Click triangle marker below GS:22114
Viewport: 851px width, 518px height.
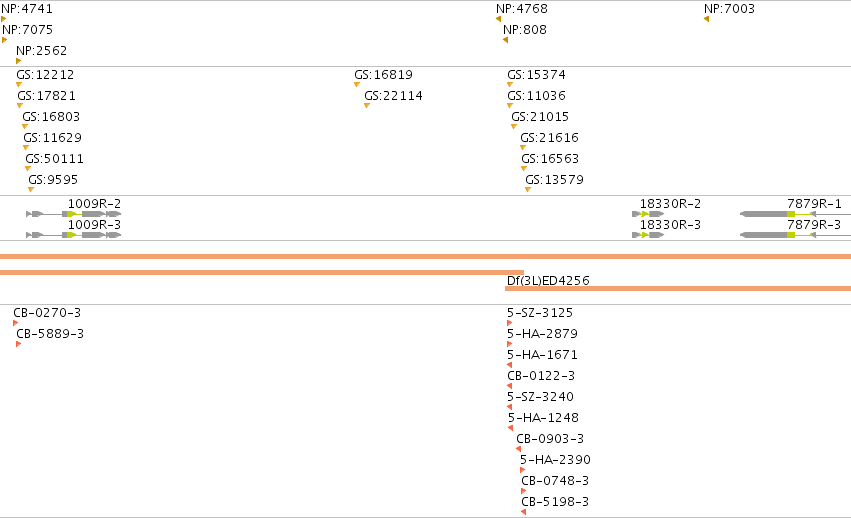[x=367, y=105]
